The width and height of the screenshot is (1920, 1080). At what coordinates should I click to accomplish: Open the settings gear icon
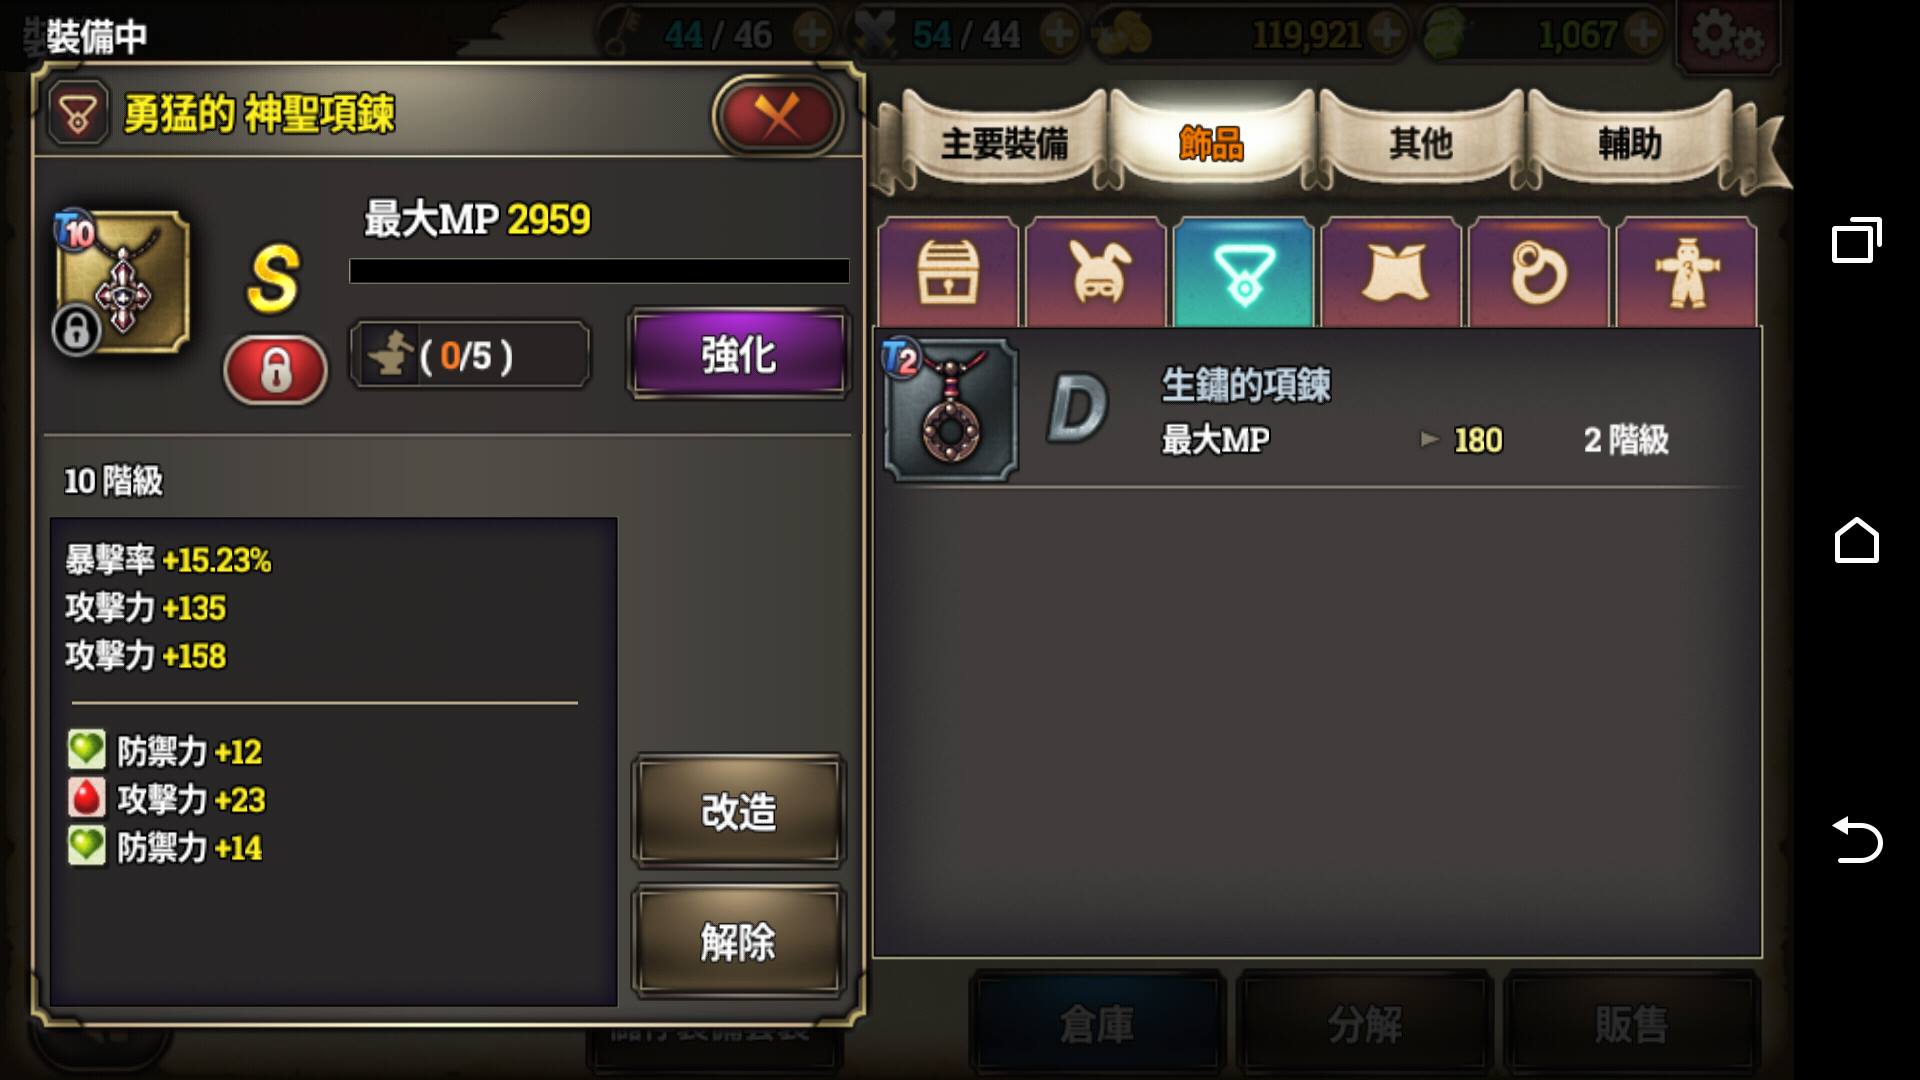tap(1727, 36)
